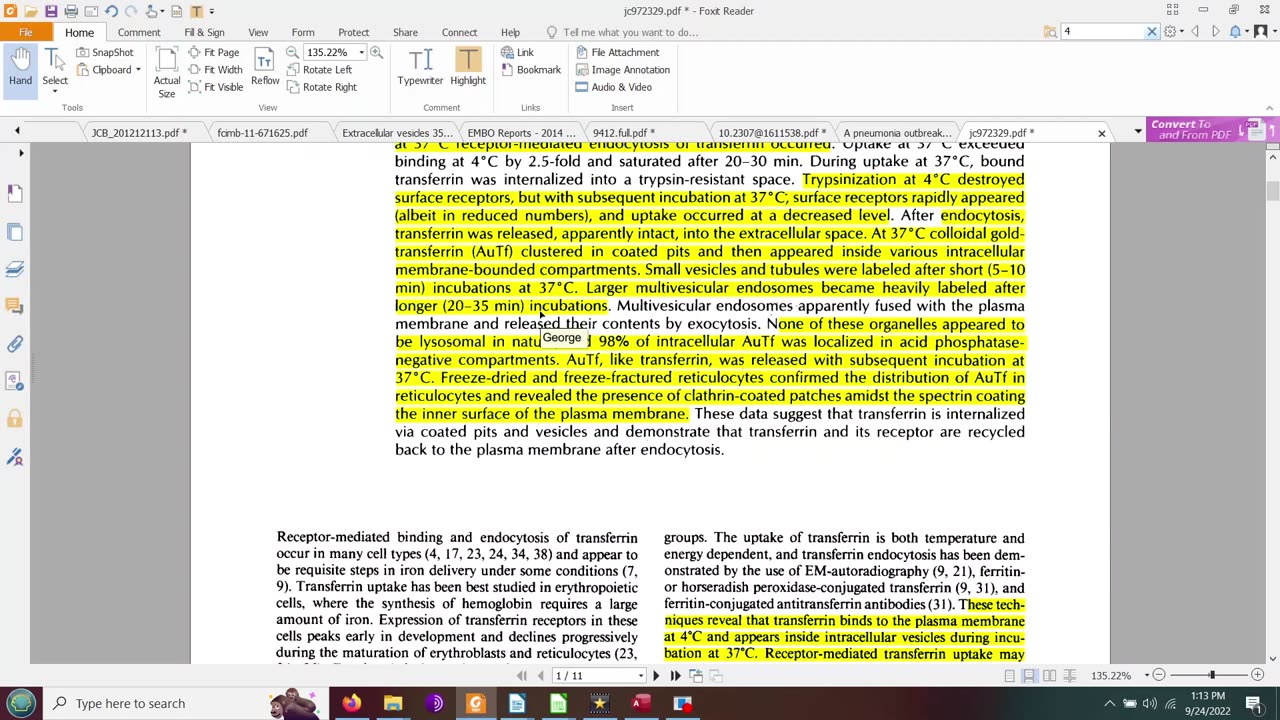
Task: Add a Bookmark
Action: coord(530,70)
